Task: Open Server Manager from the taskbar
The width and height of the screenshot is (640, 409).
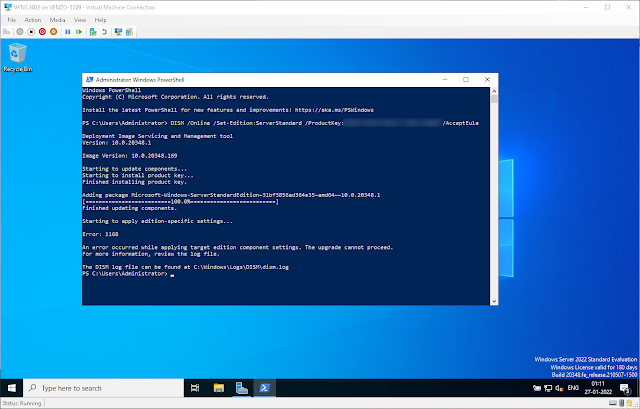Action: point(242,388)
